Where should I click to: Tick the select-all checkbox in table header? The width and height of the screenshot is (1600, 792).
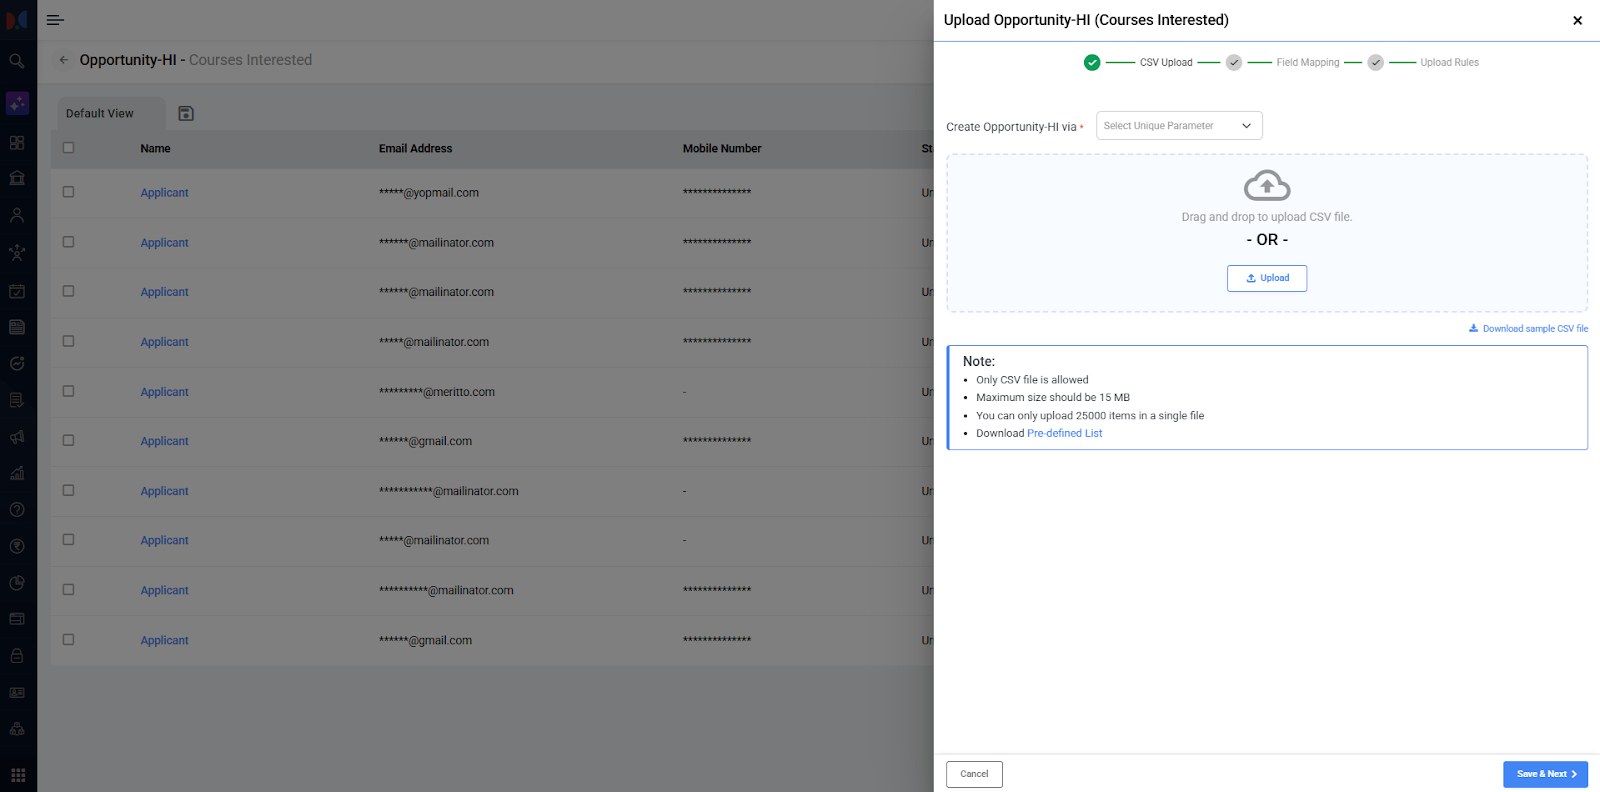tap(68, 148)
